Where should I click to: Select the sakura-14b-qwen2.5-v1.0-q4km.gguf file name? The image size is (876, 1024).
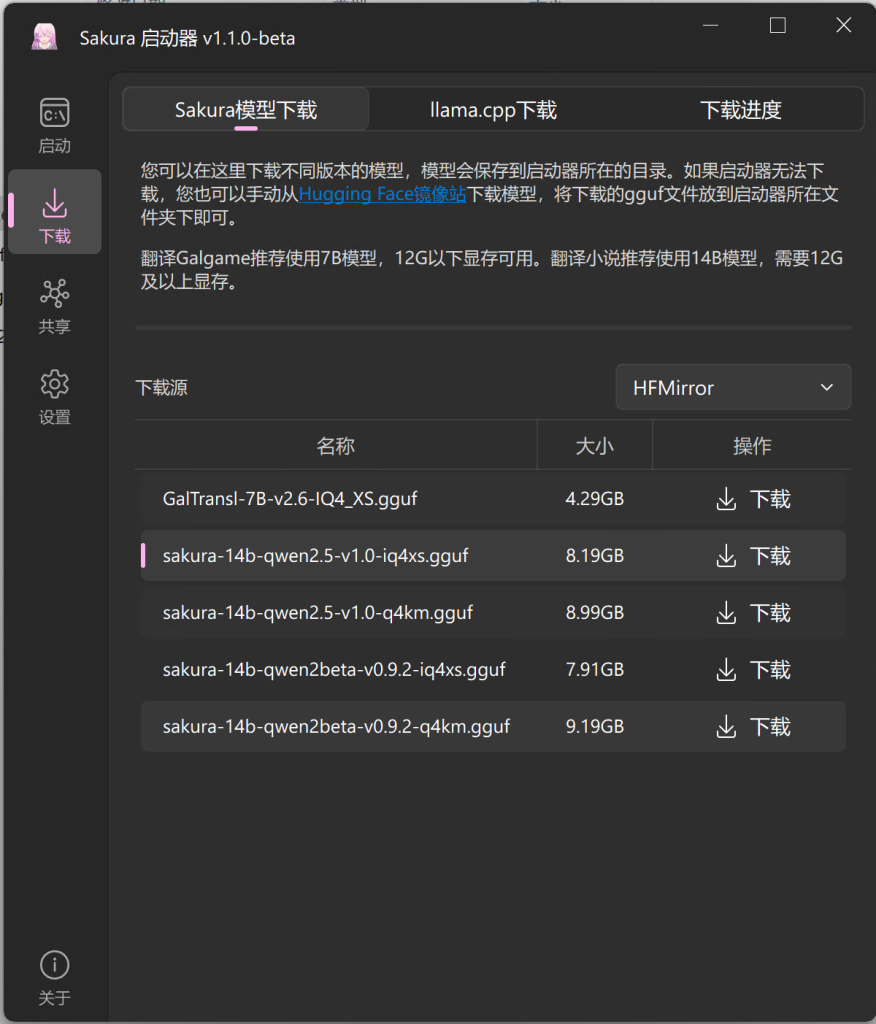[317, 613]
